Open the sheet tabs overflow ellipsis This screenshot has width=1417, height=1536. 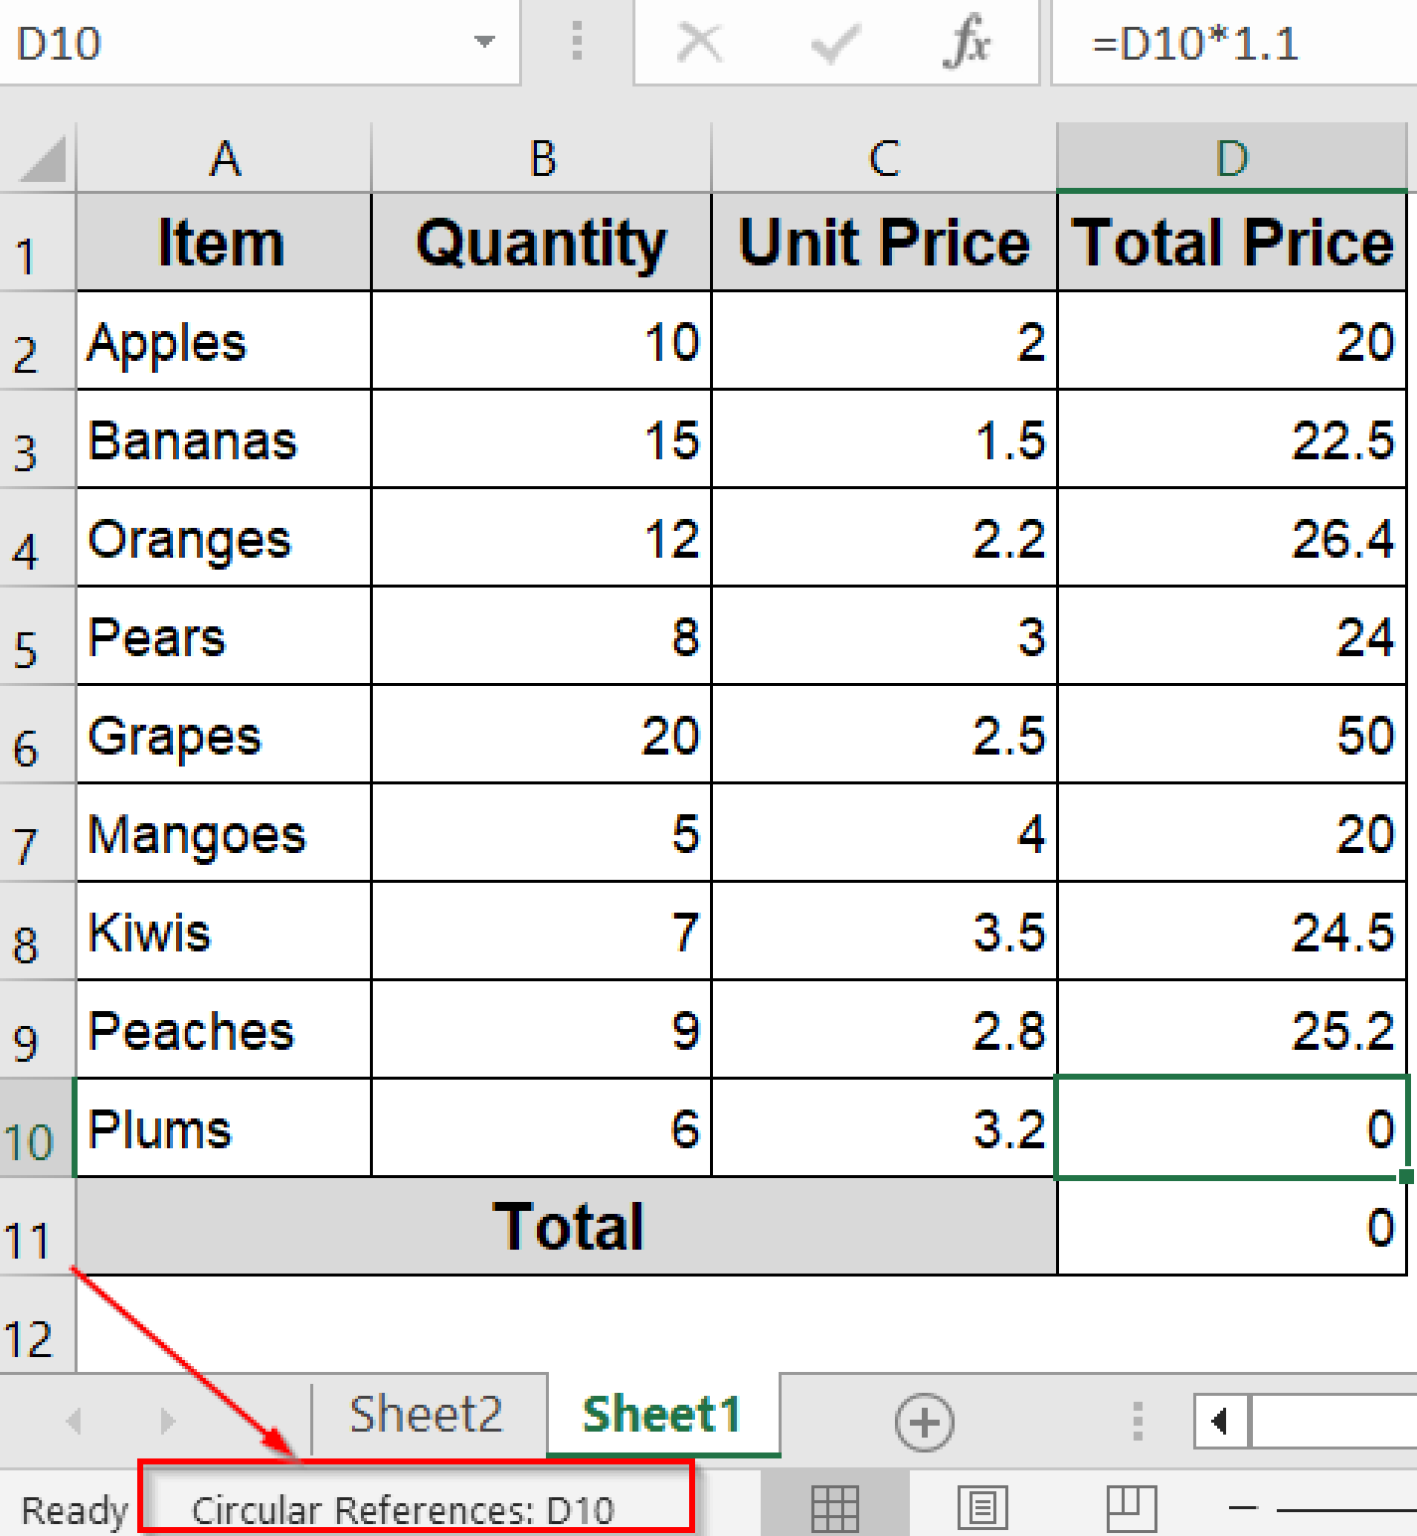pyautogui.click(x=1137, y=1420)
